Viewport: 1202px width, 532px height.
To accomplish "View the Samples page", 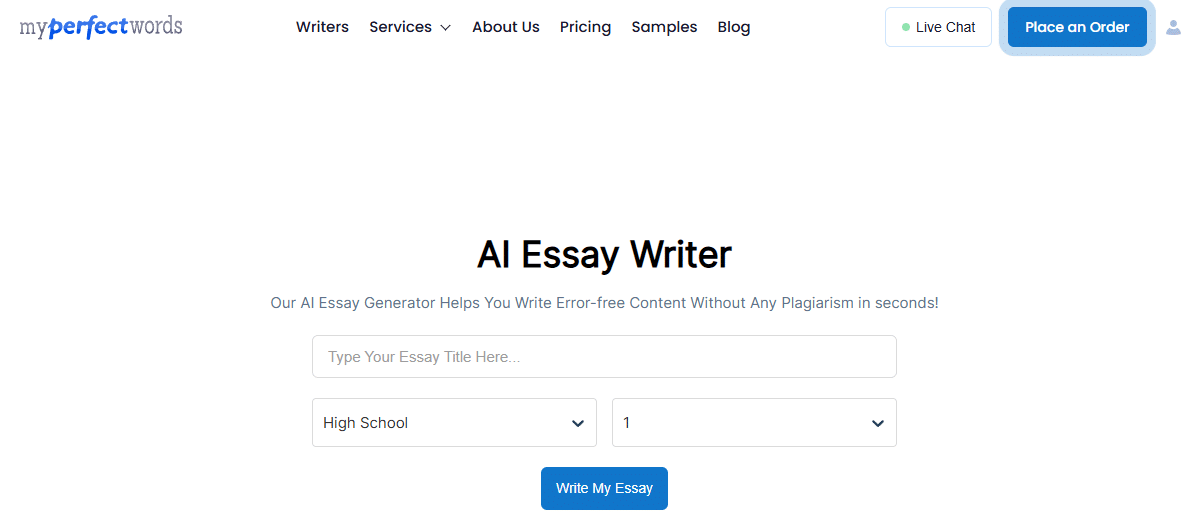I will pyautogui.click(x=665, y=27).
